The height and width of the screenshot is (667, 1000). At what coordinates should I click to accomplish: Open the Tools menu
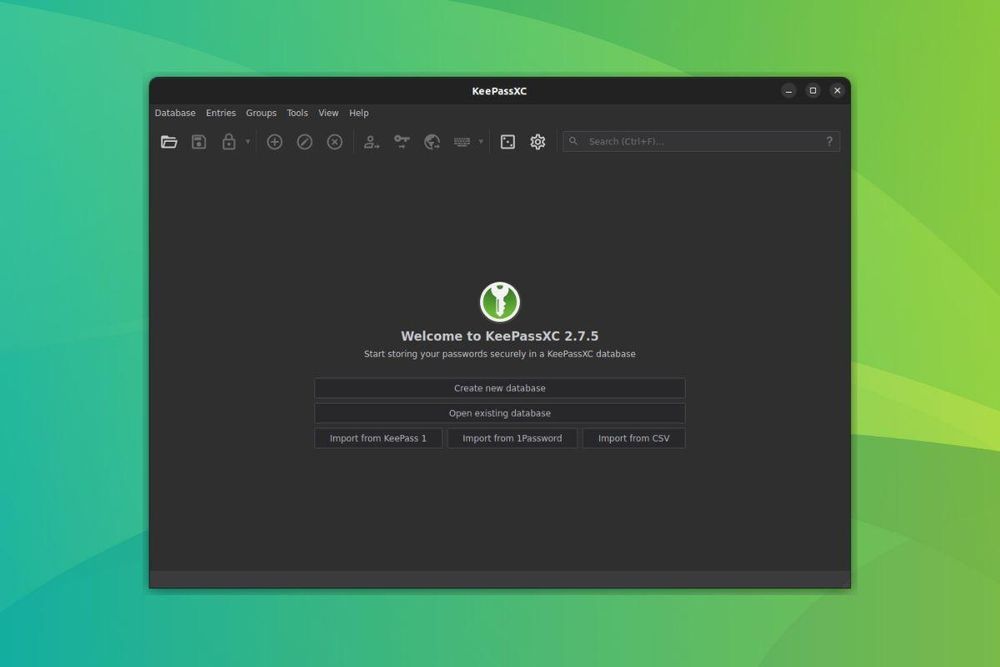(x=297, y=113)
